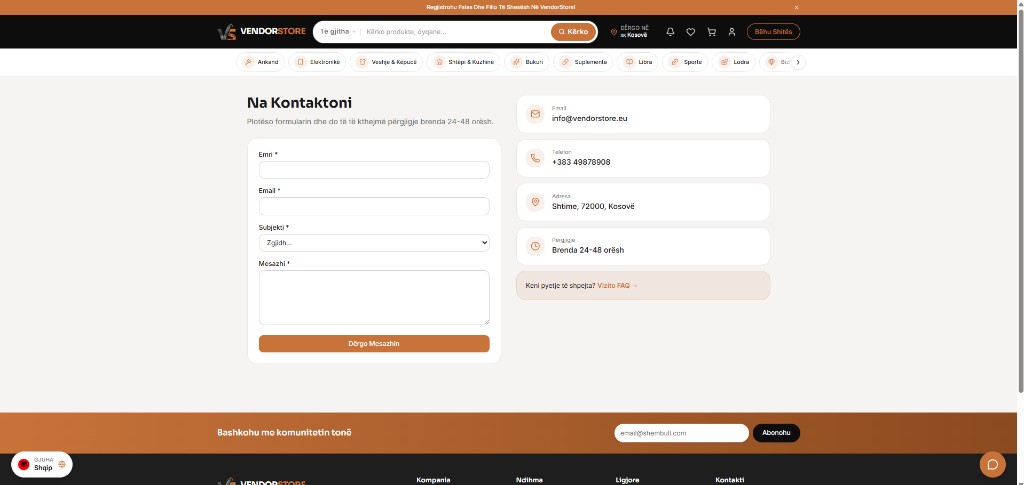This screenshot has width=1024, height=485.
Task: Click the delivery location pin Kosovë
Action: (630, 31)
